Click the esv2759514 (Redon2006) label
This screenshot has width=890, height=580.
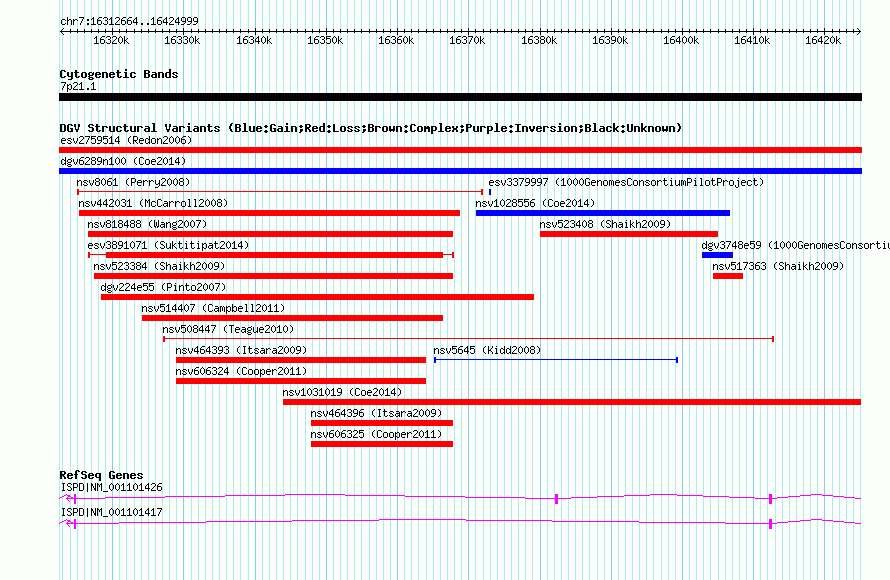coord(126,140)
